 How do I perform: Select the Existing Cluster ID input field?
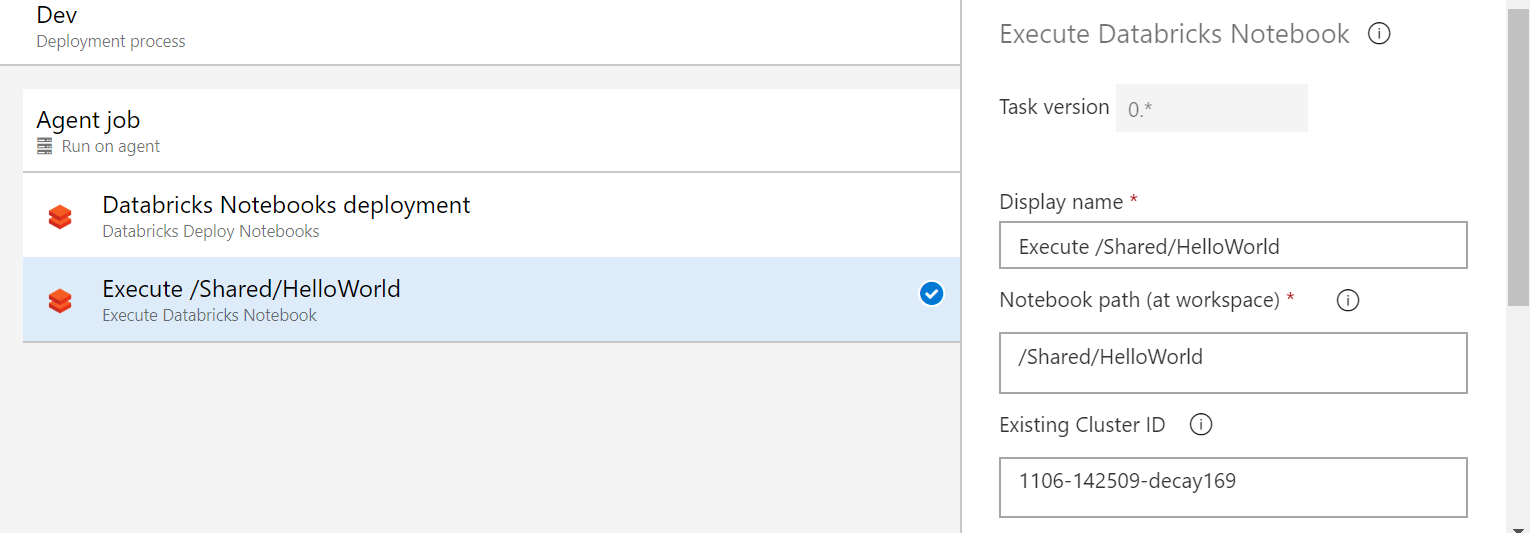pos(1232,487)
